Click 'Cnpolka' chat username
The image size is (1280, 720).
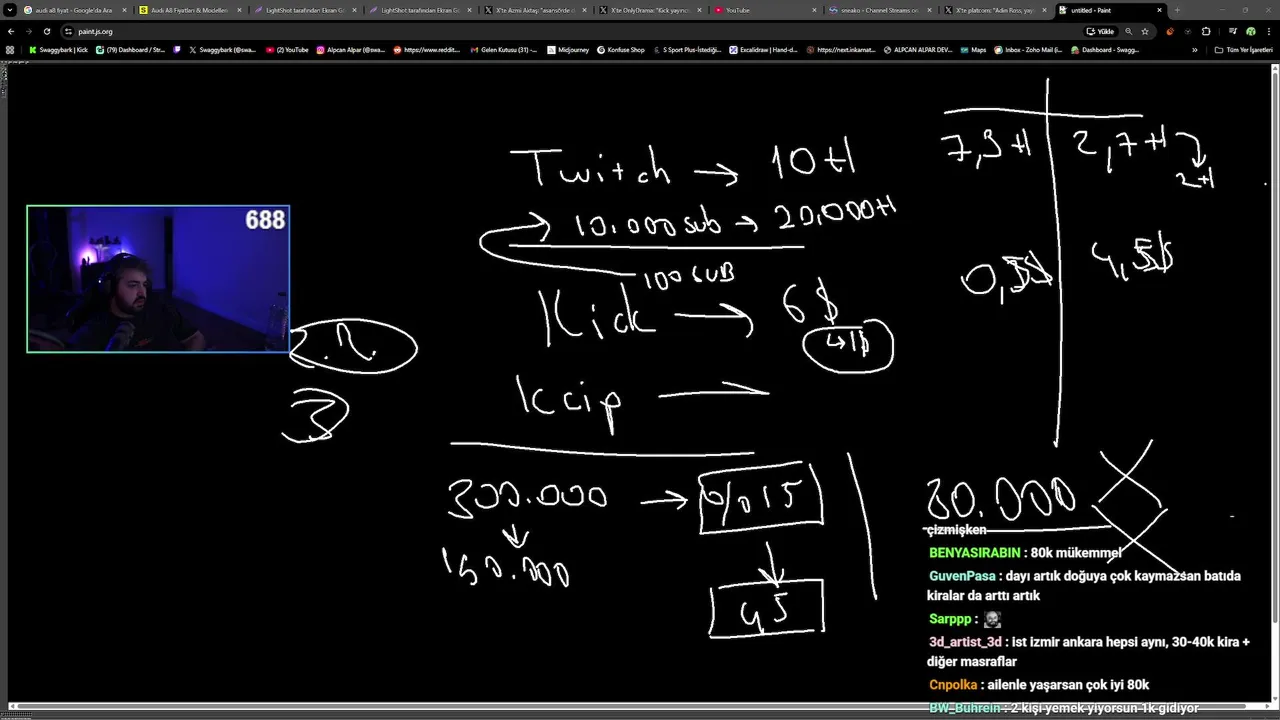coord(952,685)
